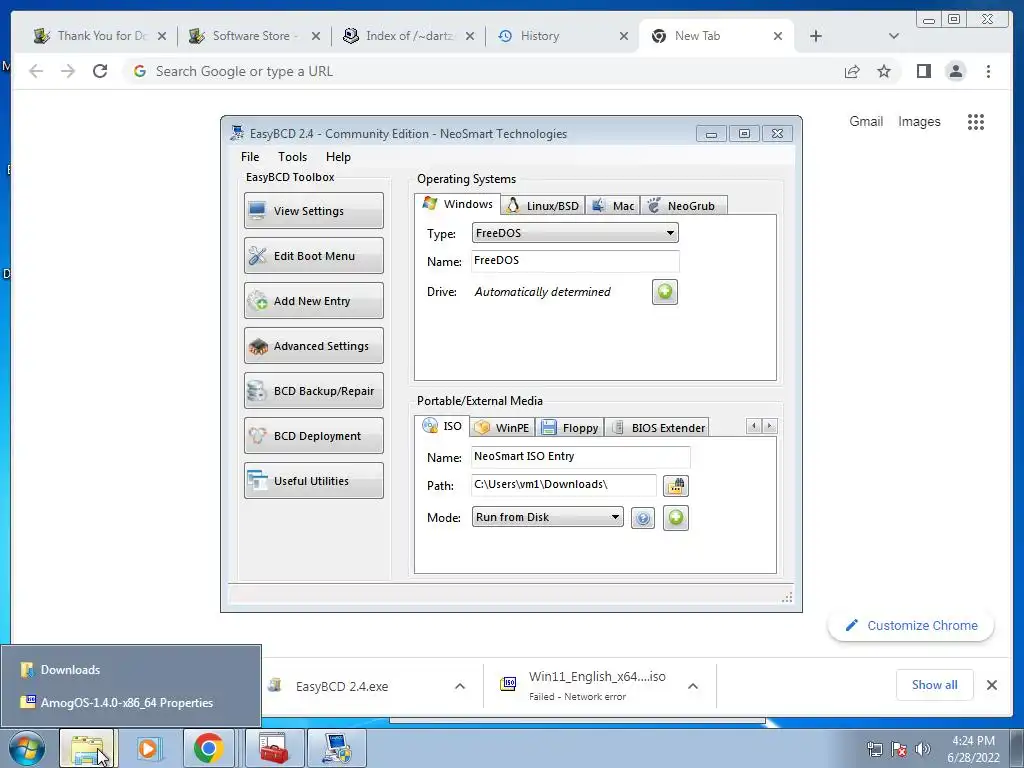This screenshot has width=1024, height=768.
Task: Open the EasyBCD Tools menu
Action: point(292,157)
